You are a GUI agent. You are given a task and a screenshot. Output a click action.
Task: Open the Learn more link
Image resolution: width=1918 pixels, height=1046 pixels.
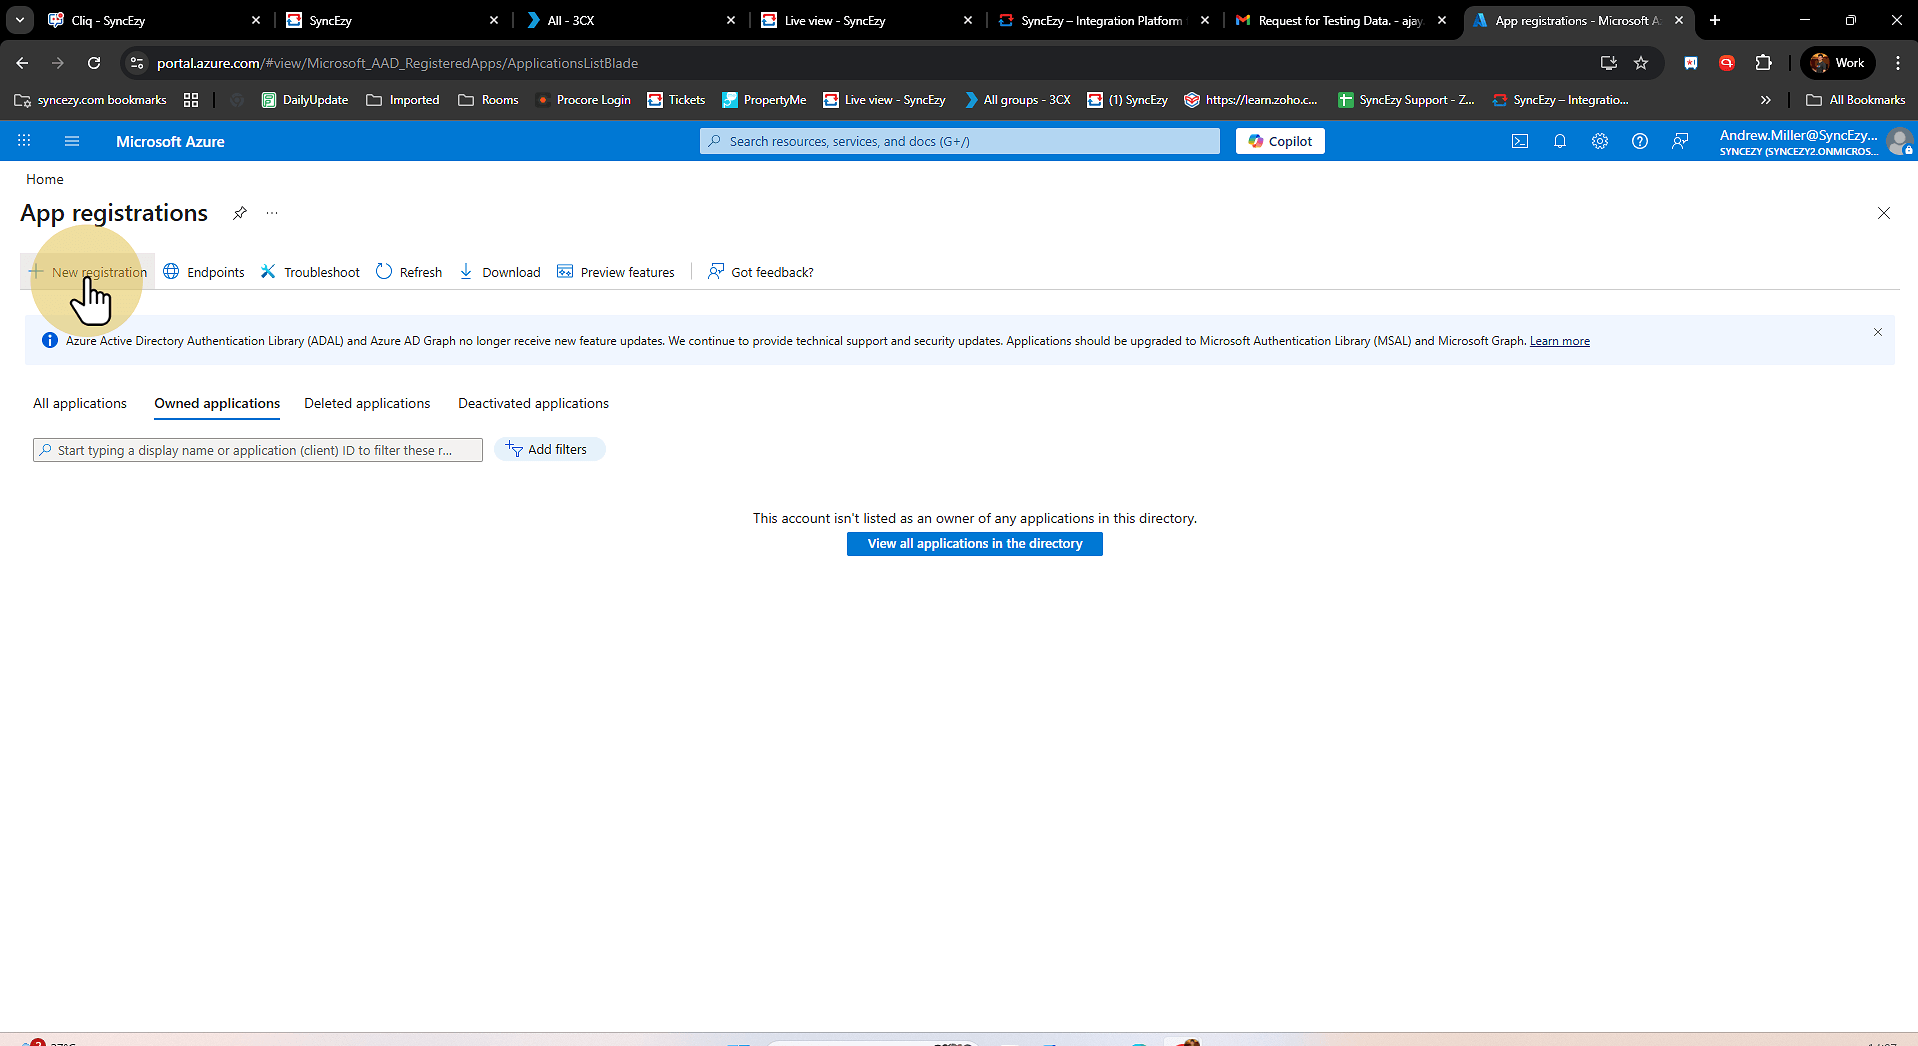(x=1559, y=341)
